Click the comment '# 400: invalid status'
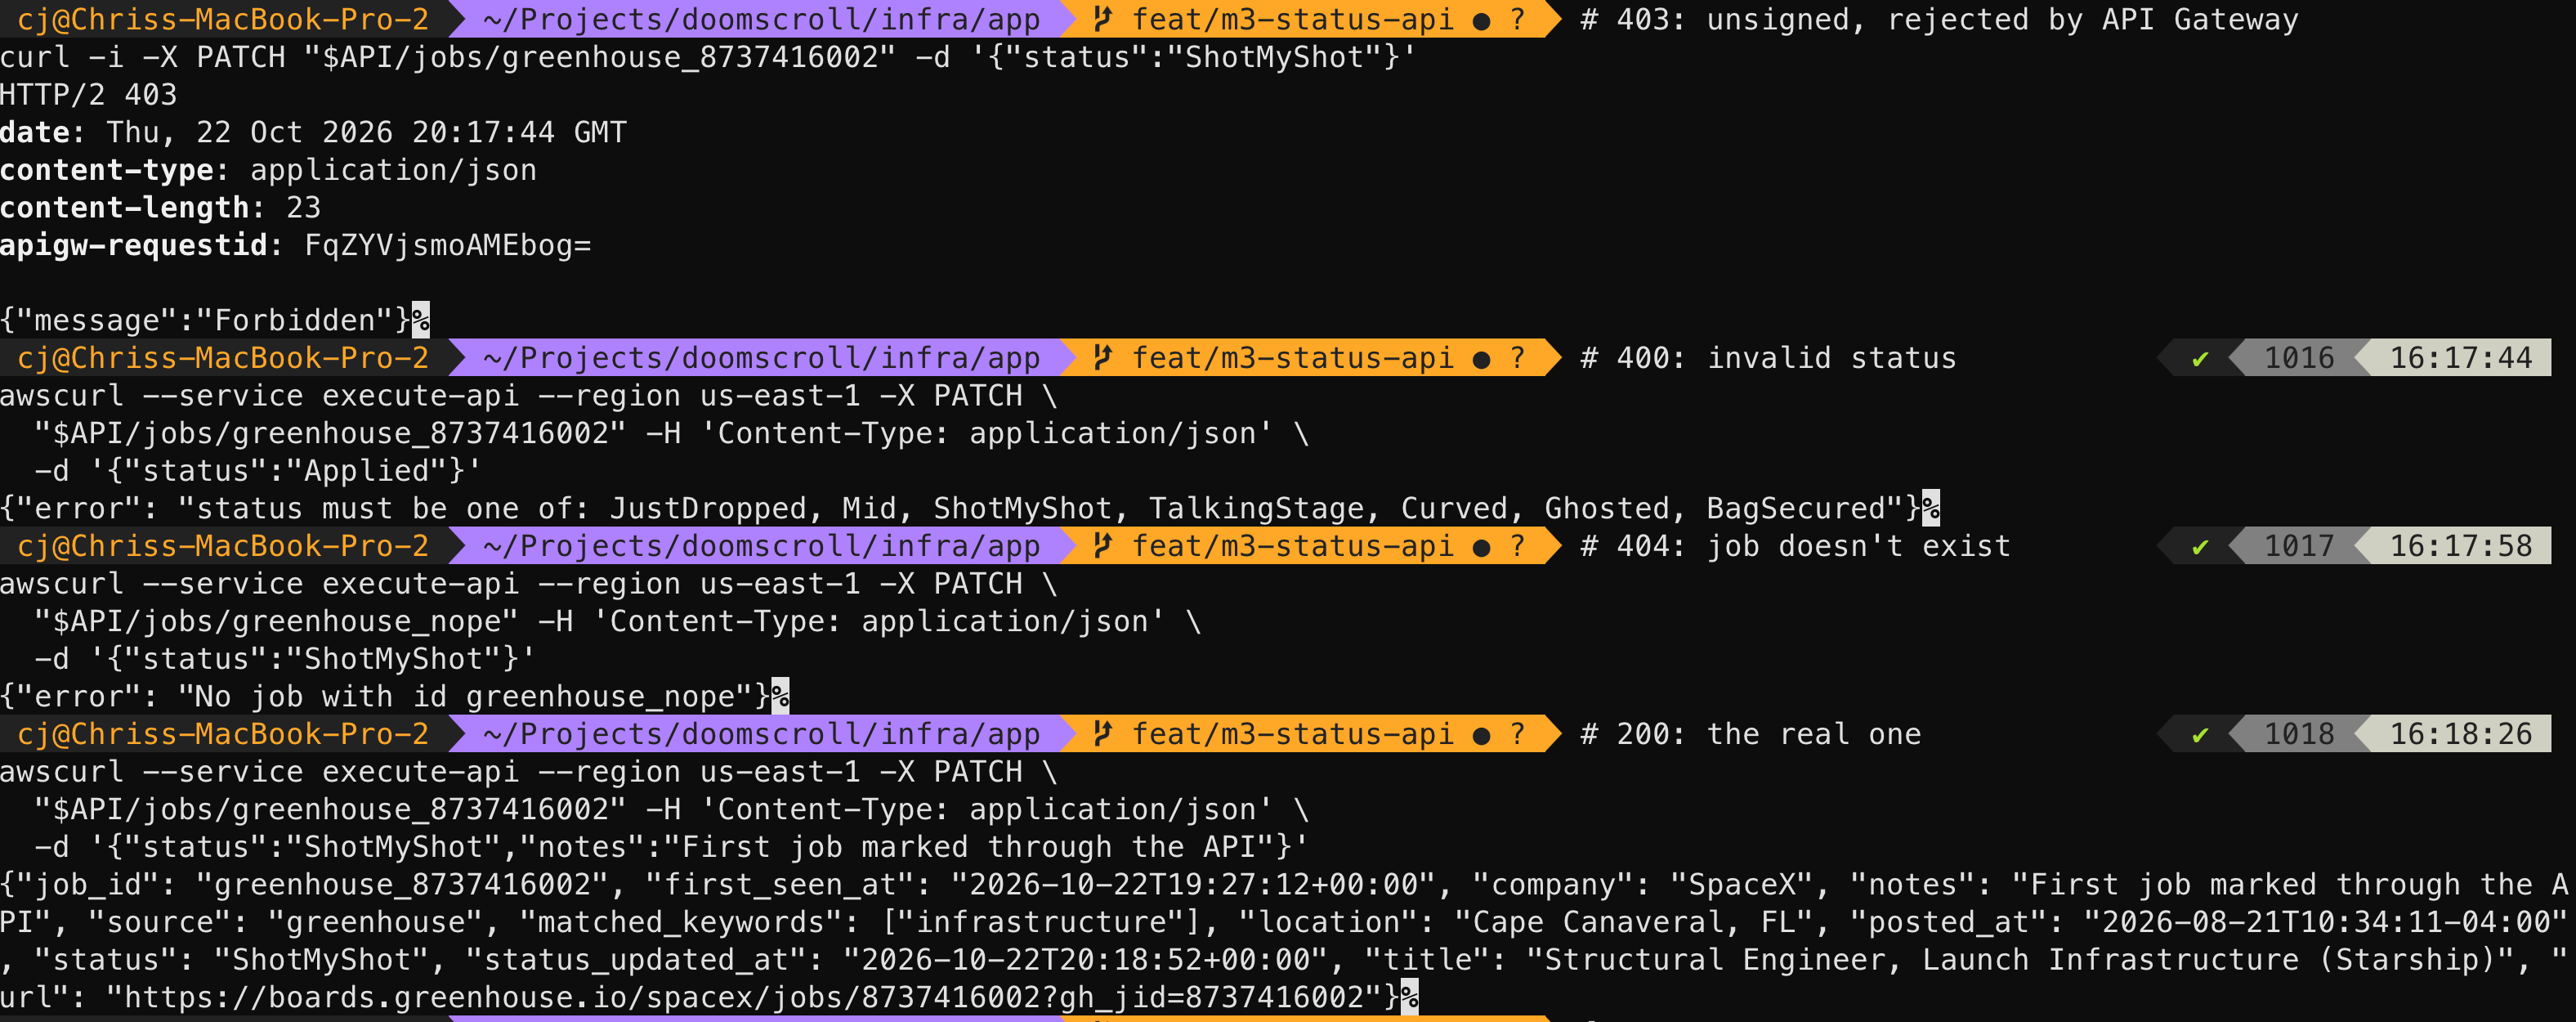The image size is (2576, 1022). (1768, 357)
